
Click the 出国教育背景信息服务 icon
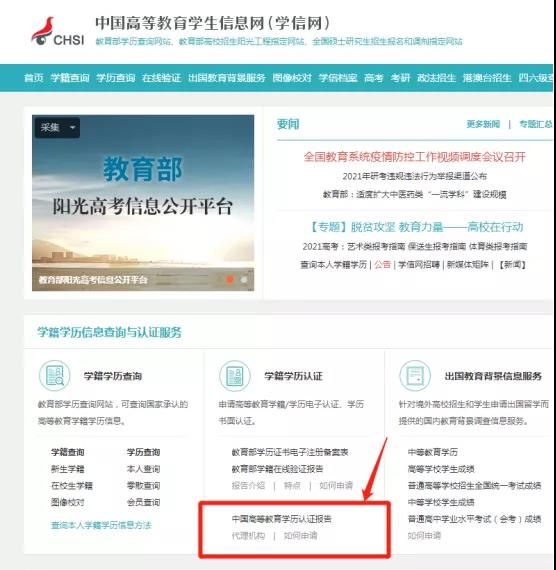pos(415,376)
